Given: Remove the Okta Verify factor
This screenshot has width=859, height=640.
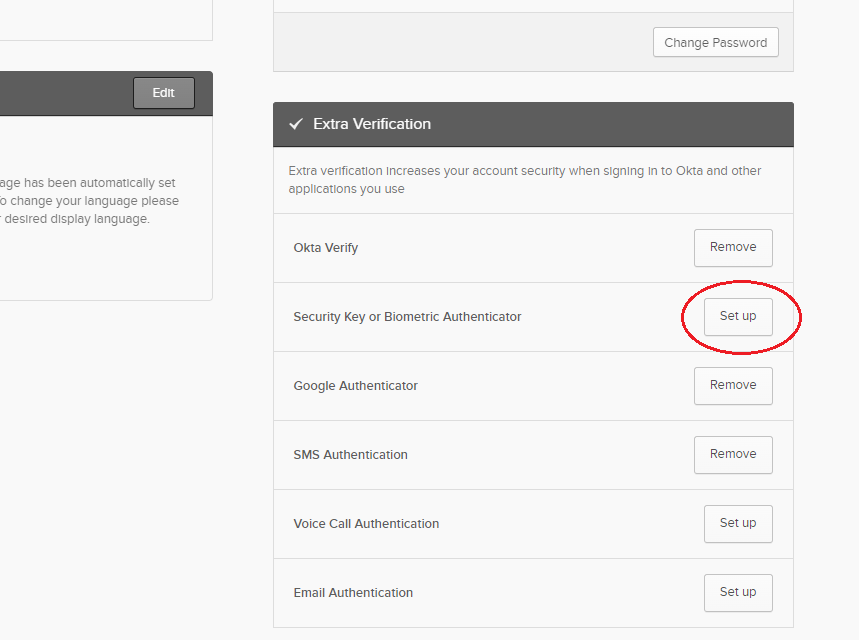Looking at the screenshot, I should (733, 247).
